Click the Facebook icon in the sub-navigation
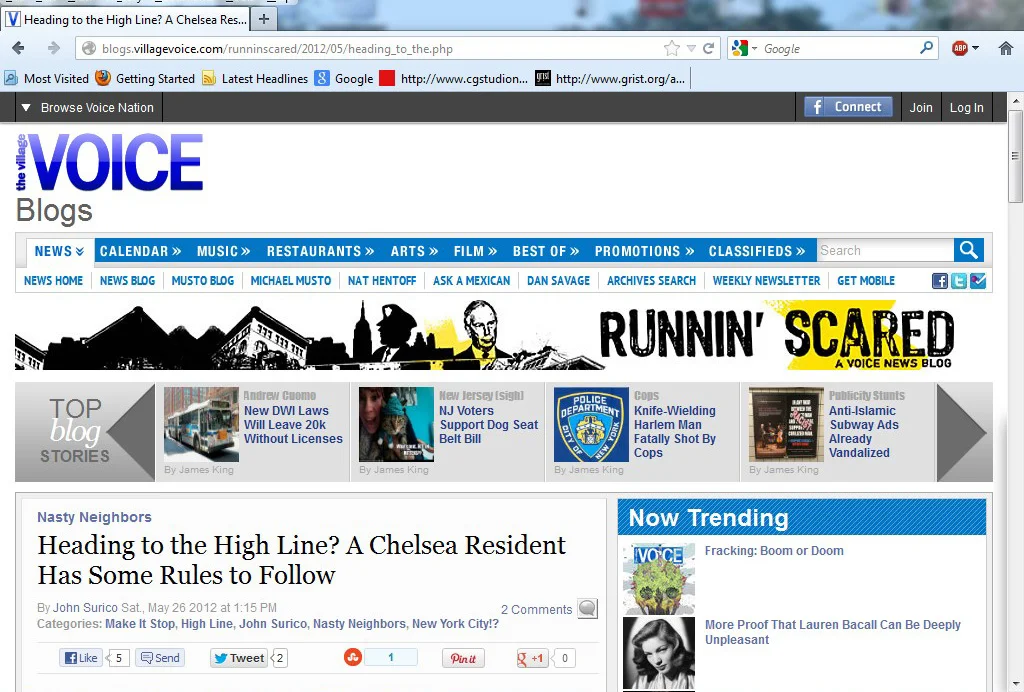This screenshot has height=692, width=1024. click(x=939, y=281)
